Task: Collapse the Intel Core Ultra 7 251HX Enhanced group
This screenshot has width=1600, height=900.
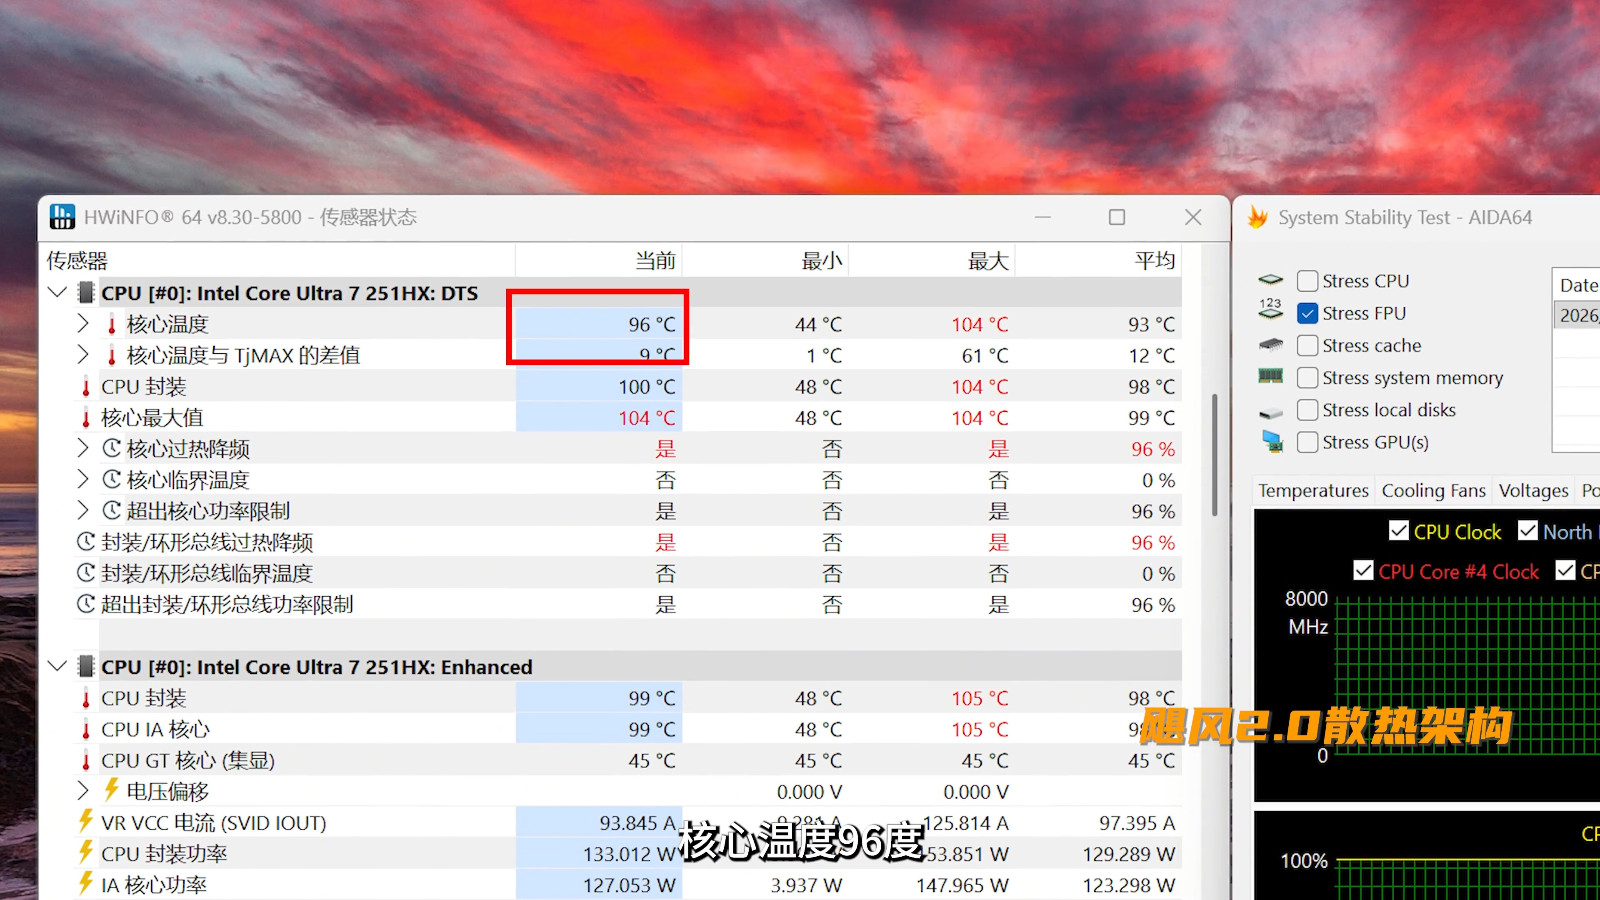Action: pyautogui.click(x=58, y=667)
